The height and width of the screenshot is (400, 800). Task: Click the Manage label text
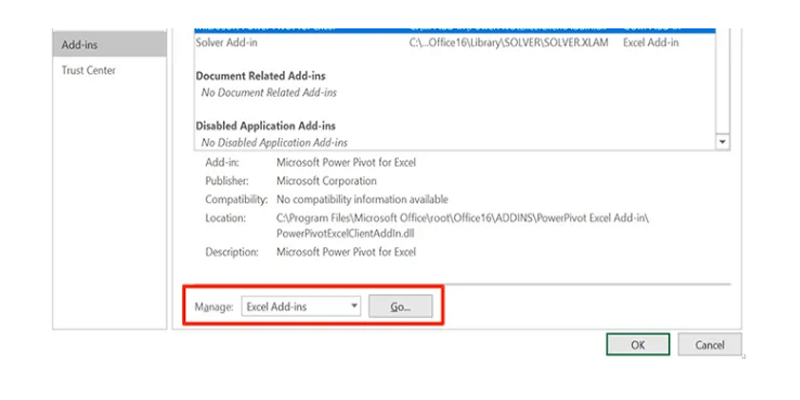tap(214, 307)
